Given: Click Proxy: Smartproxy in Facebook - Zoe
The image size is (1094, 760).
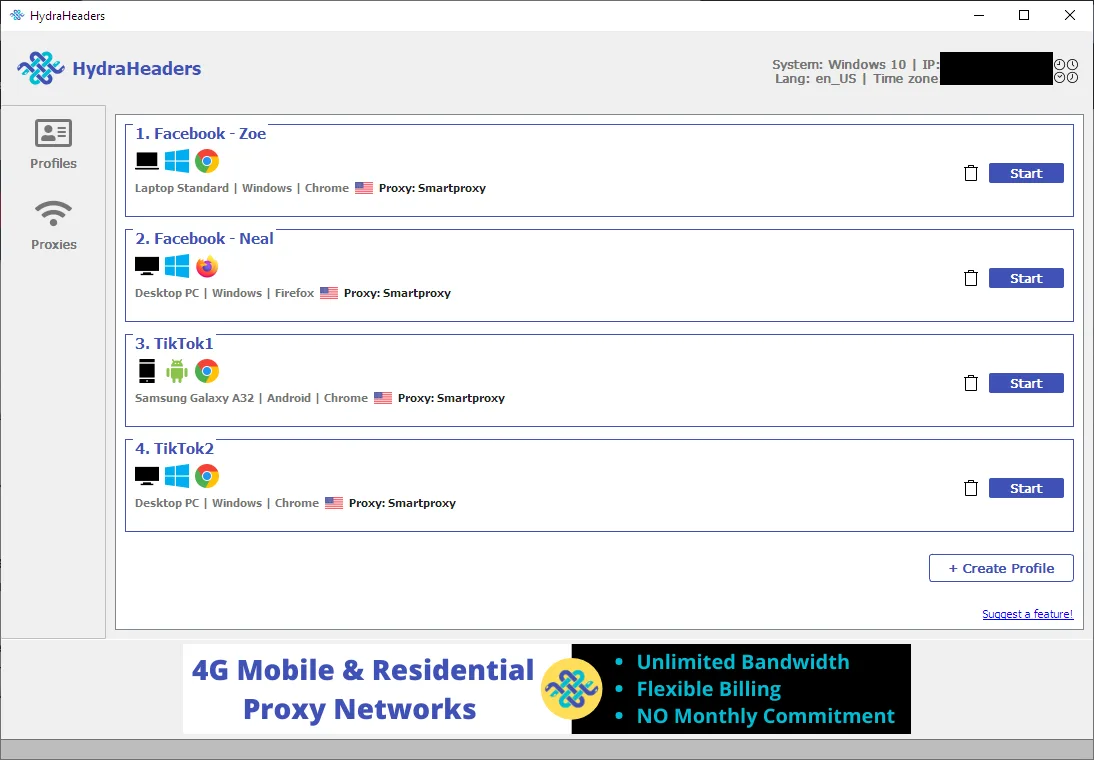Looking at the screenshot, I should [432, 188].
